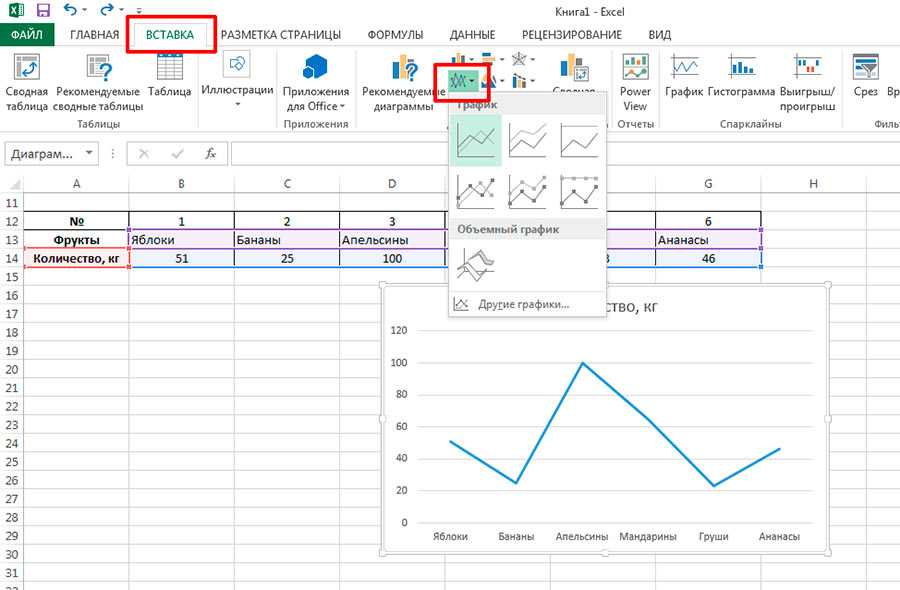The height and width of the screenshot is (590, 900).
Task: Choose stacked line with markers chart type
Action: tap(527, 192)
